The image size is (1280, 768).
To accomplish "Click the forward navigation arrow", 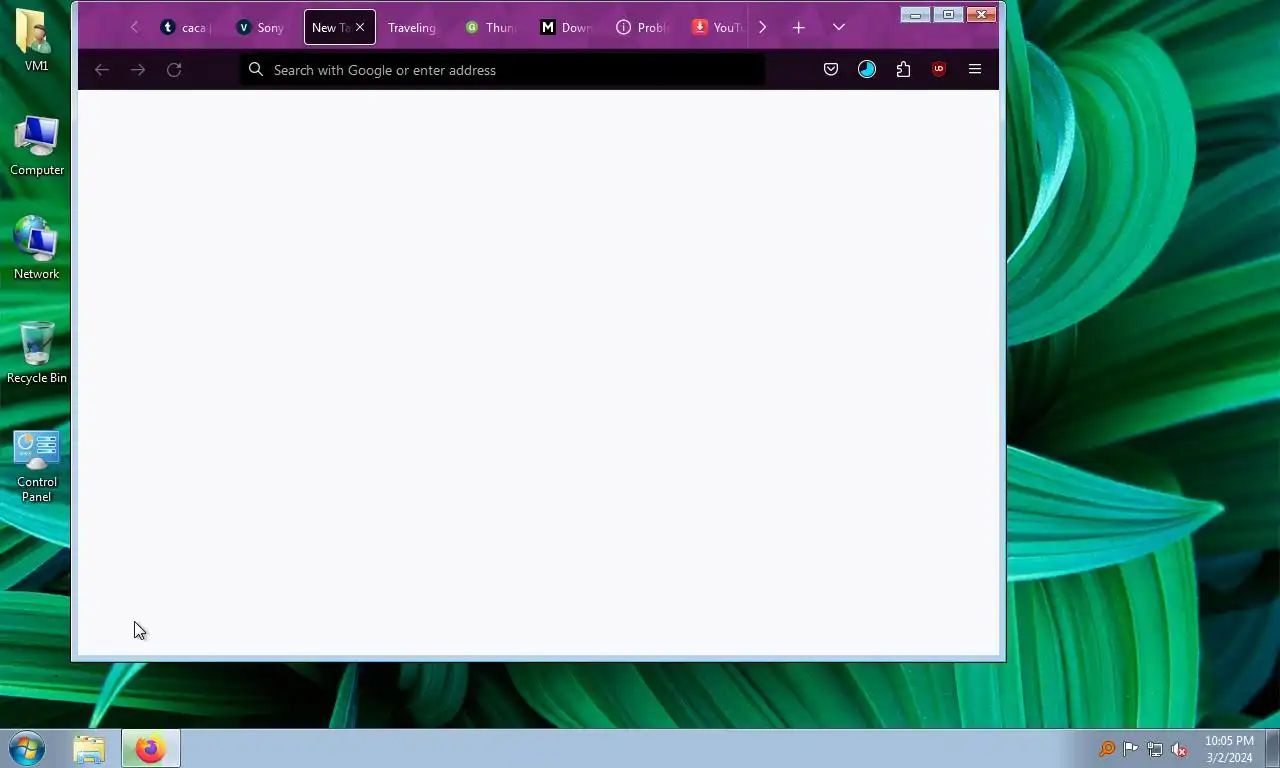I will (138, 69).
